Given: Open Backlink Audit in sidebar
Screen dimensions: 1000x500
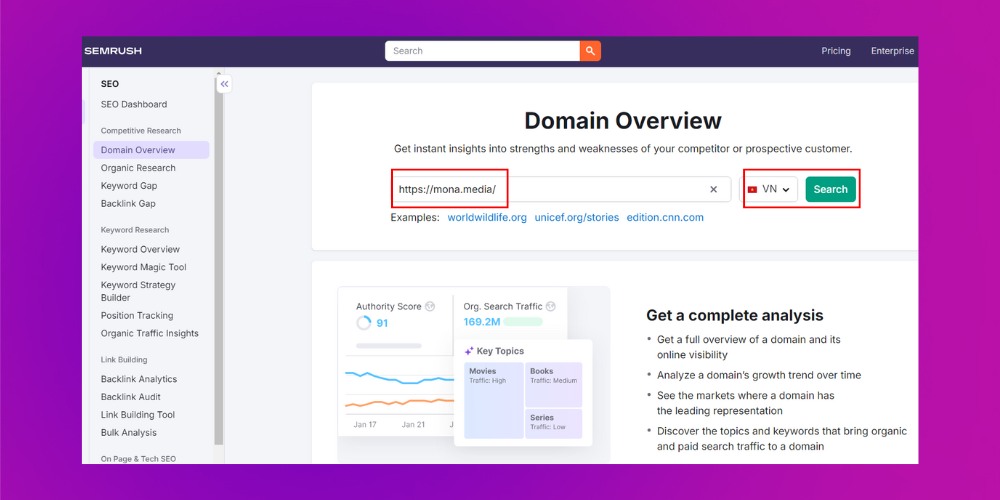Looking at the screenshot, I should point(131,397).
